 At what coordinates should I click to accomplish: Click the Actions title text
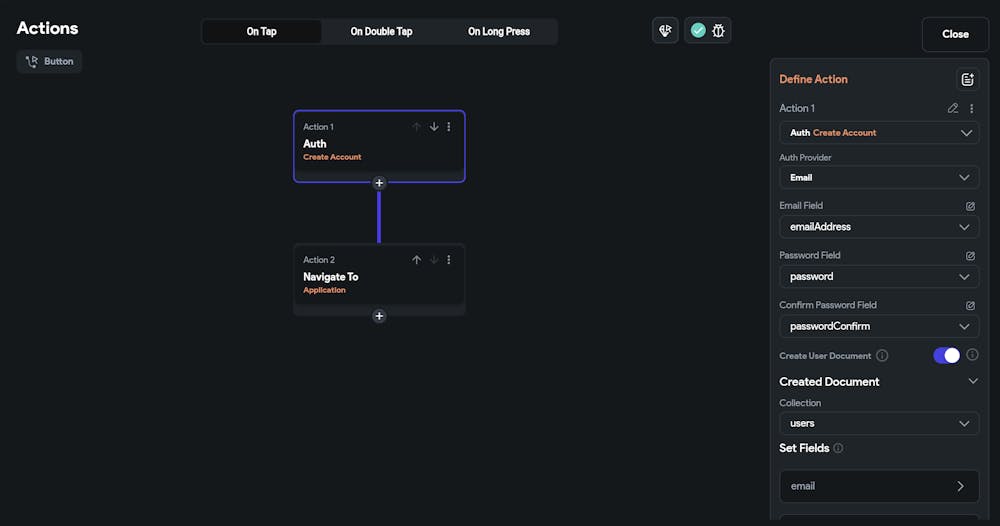point(47,28)
